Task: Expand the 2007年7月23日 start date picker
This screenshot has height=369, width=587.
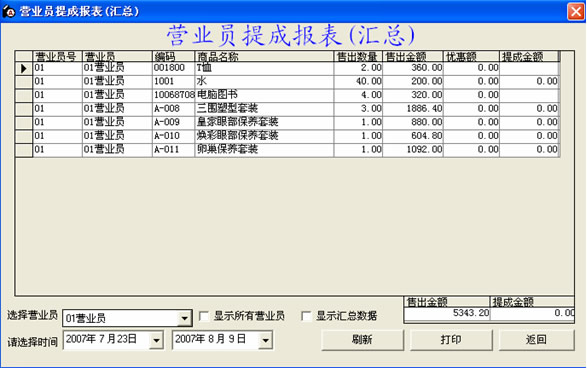Action: (x=156, y=340)
